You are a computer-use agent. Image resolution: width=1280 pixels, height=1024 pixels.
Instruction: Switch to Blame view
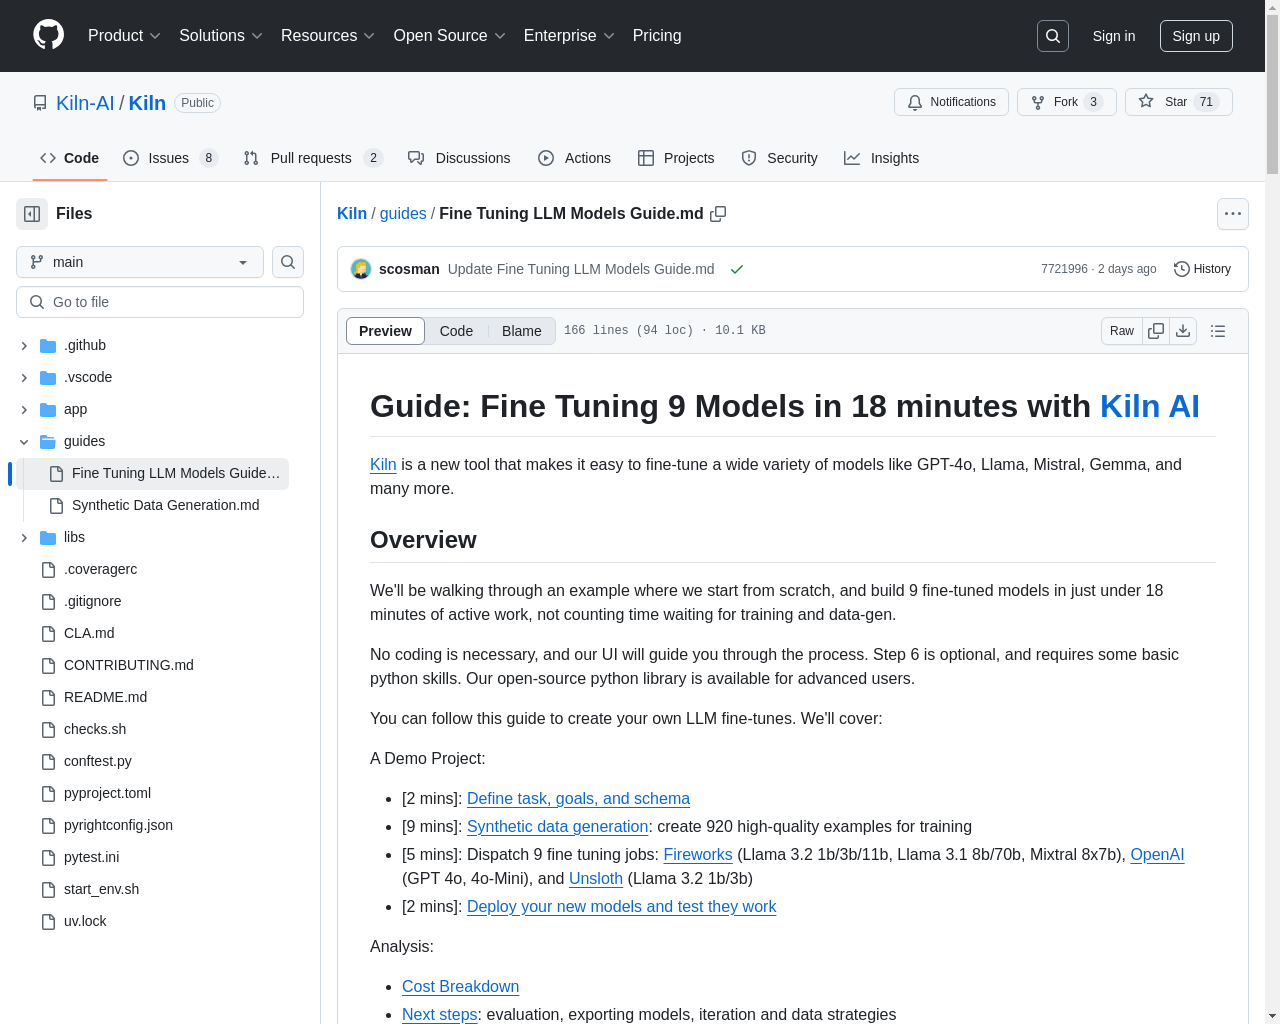[x=522, y=331]
